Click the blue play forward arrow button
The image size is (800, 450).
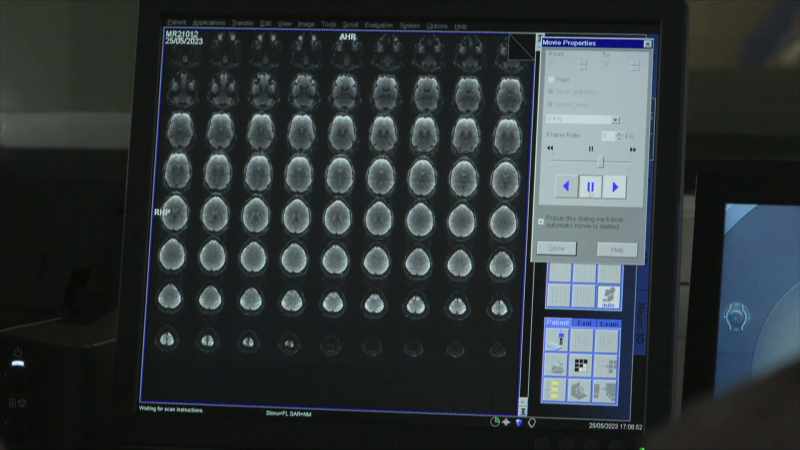click(614, 187)
